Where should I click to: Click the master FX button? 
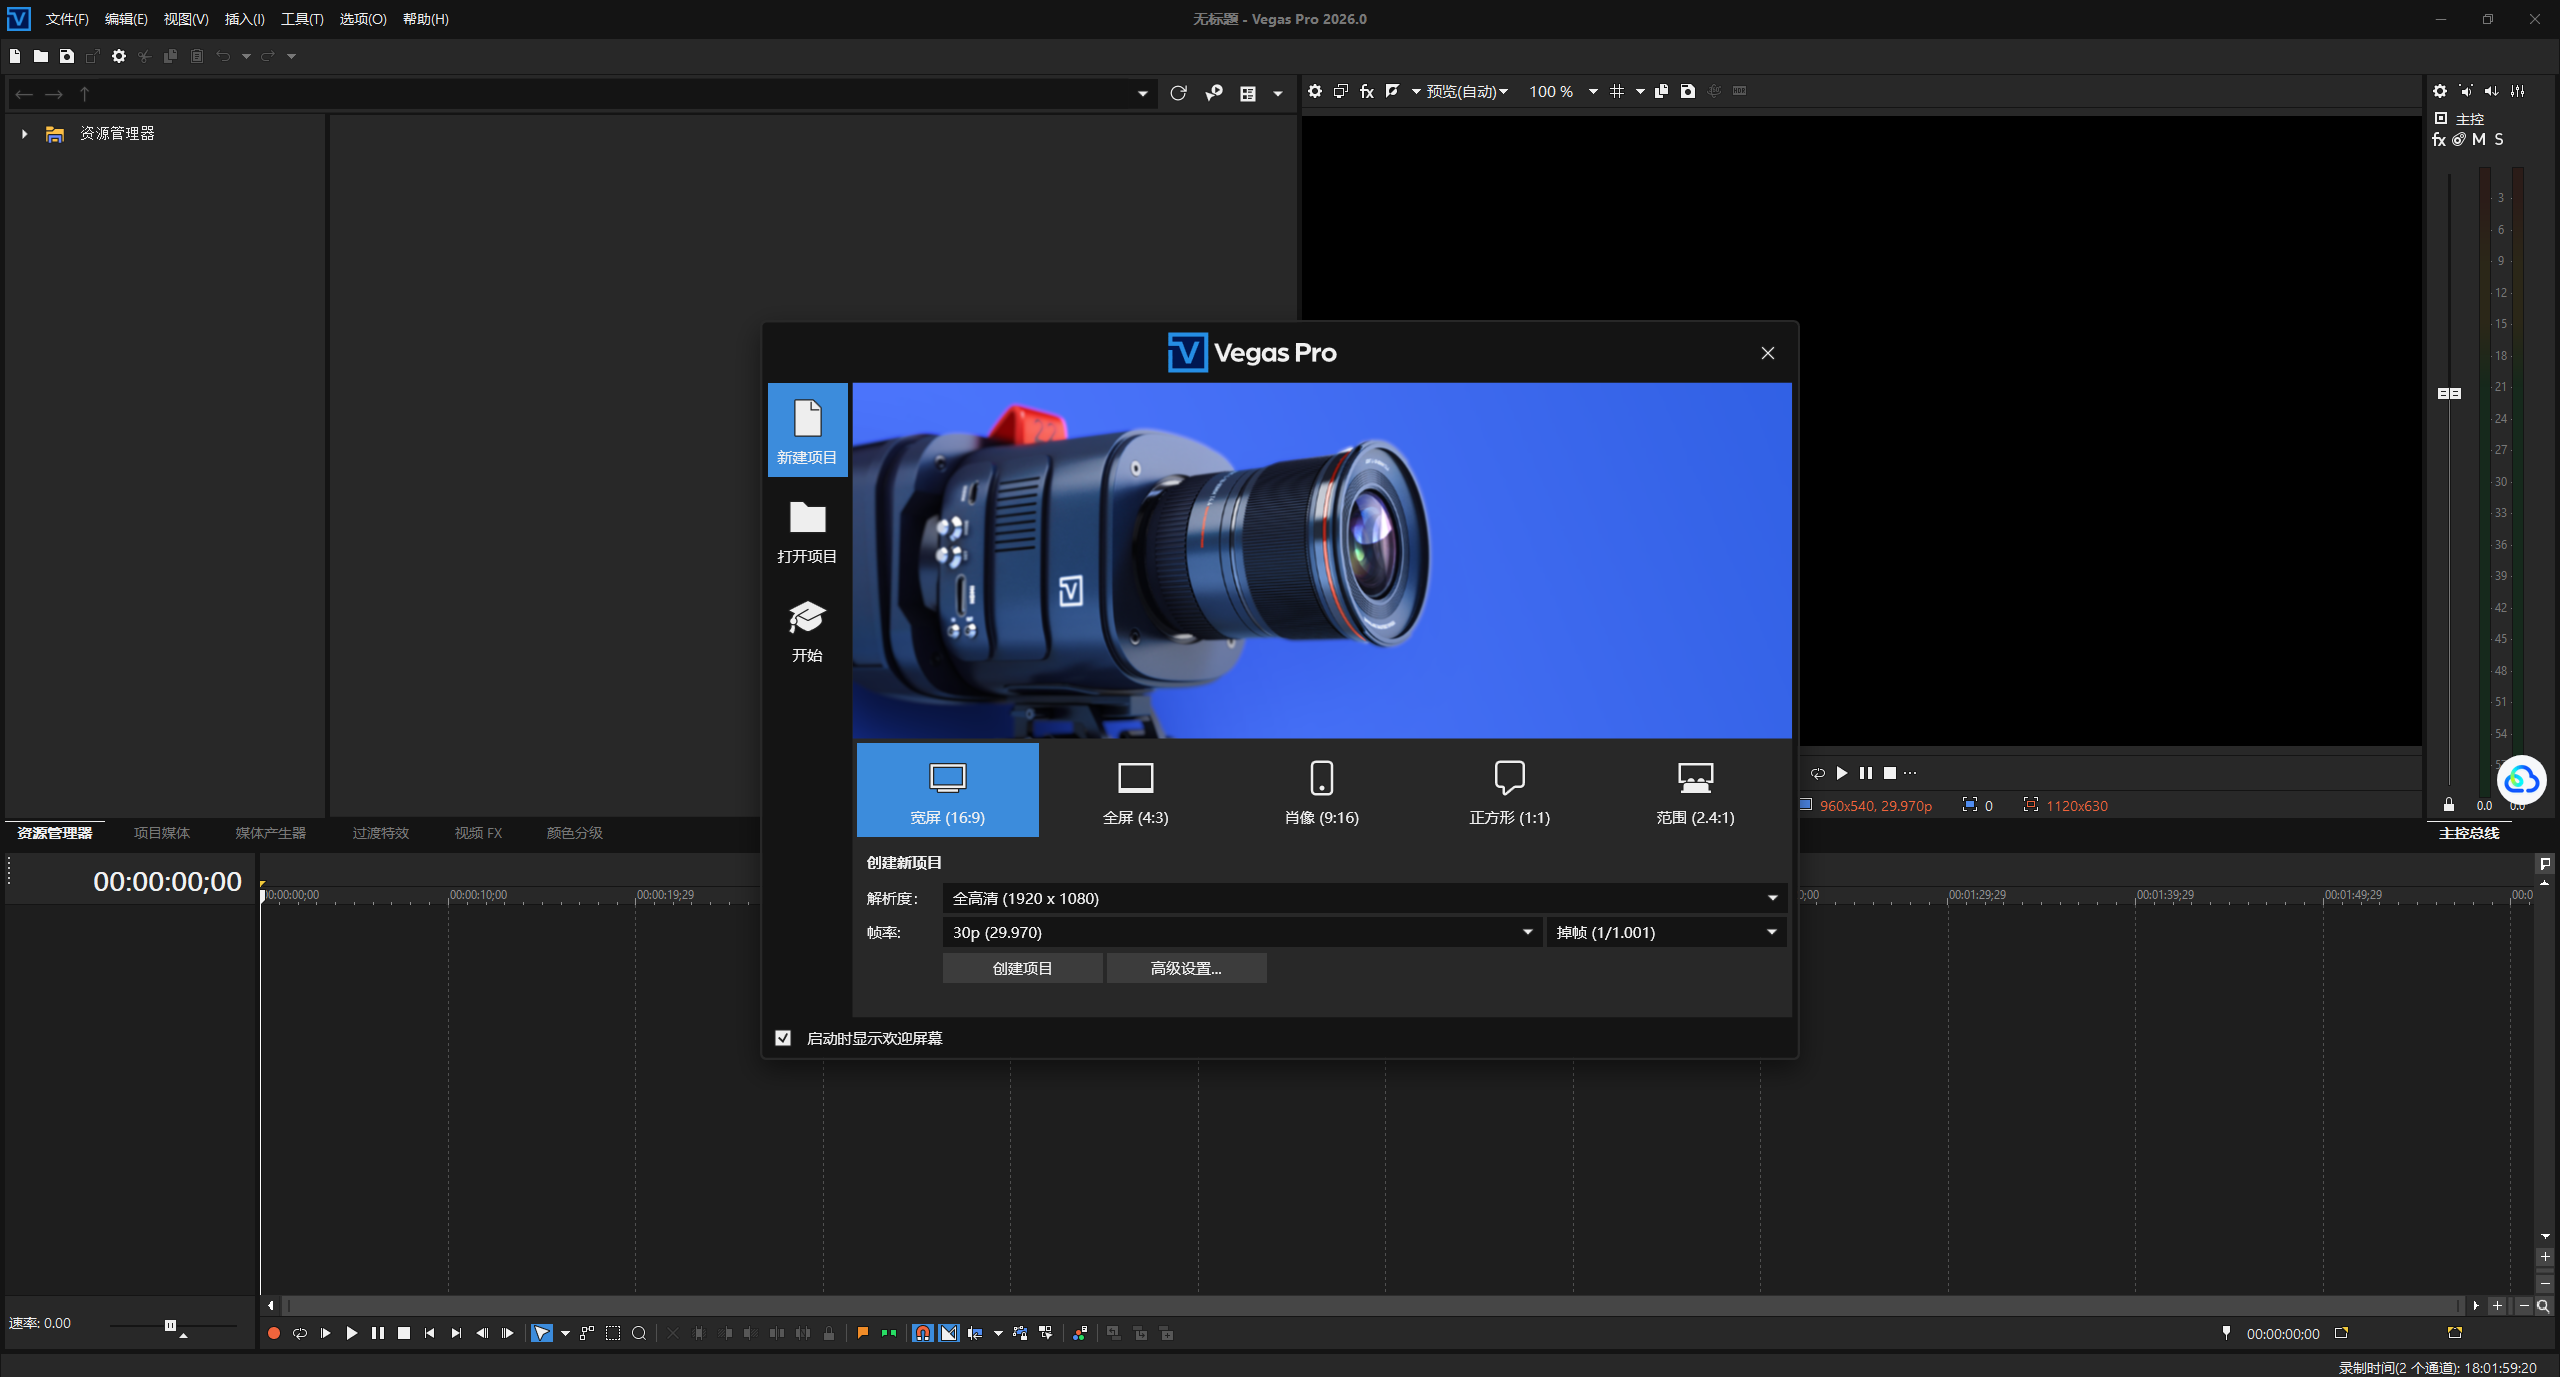click(2439, 140)
